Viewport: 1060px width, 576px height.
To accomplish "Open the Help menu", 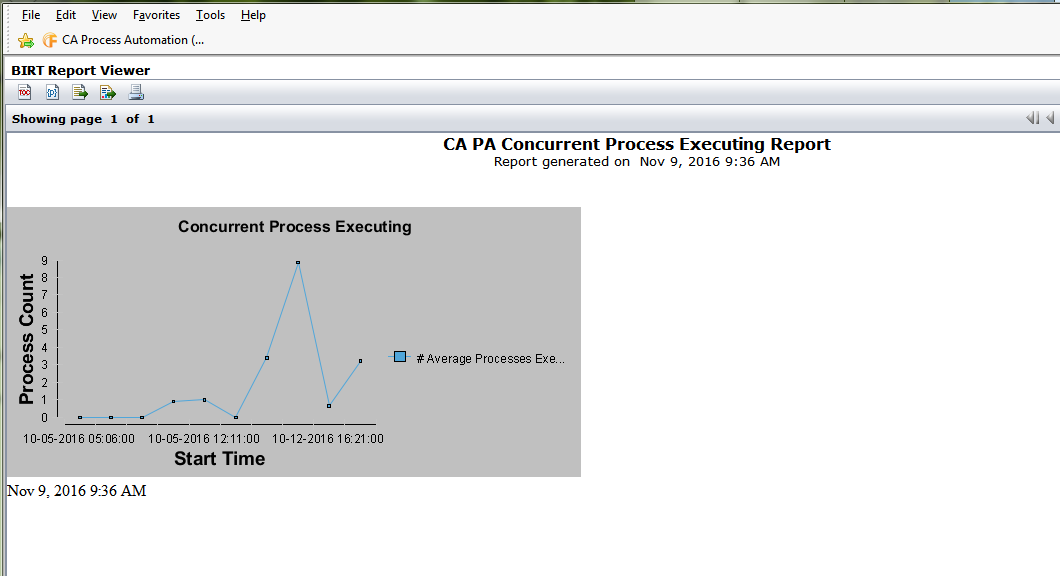I will (253, 15).
